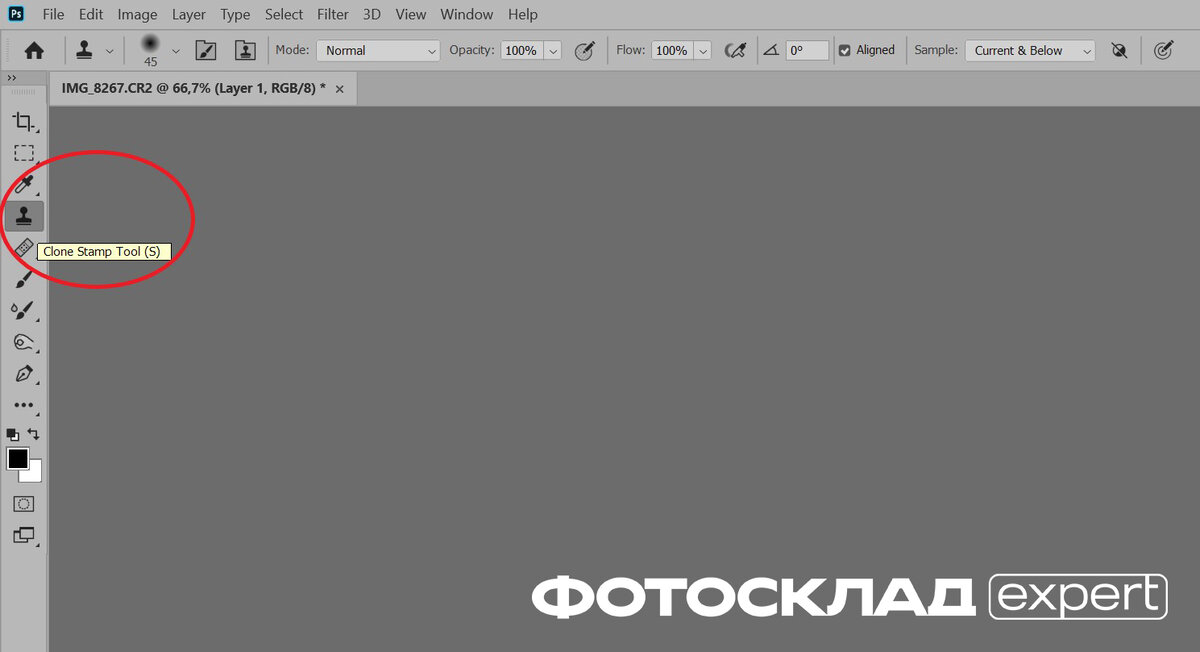
Task: Expand the toolbar double-arrow toggle
Action: tap(12, 78)
